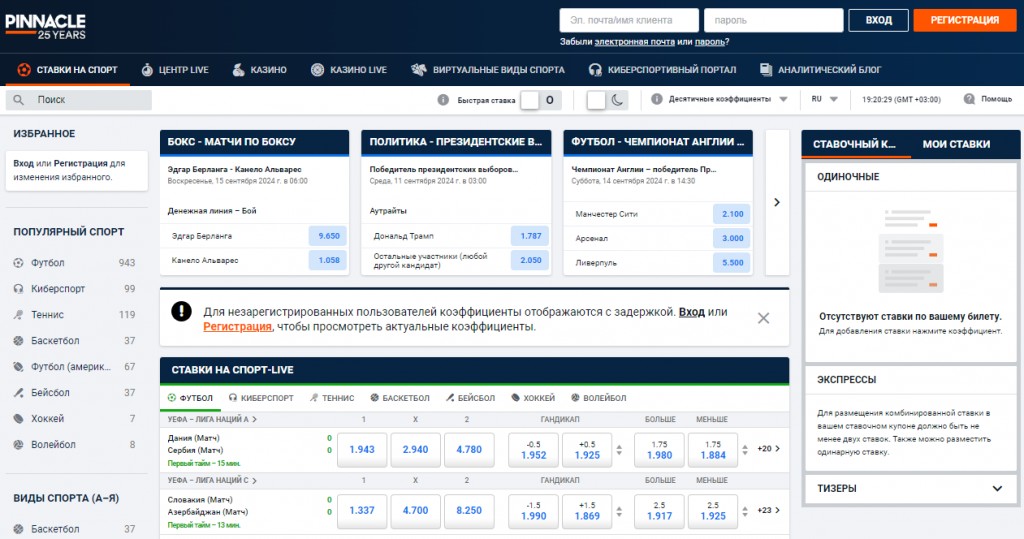
Task: Click the Казино Live roulette icon
Action: 317,69
